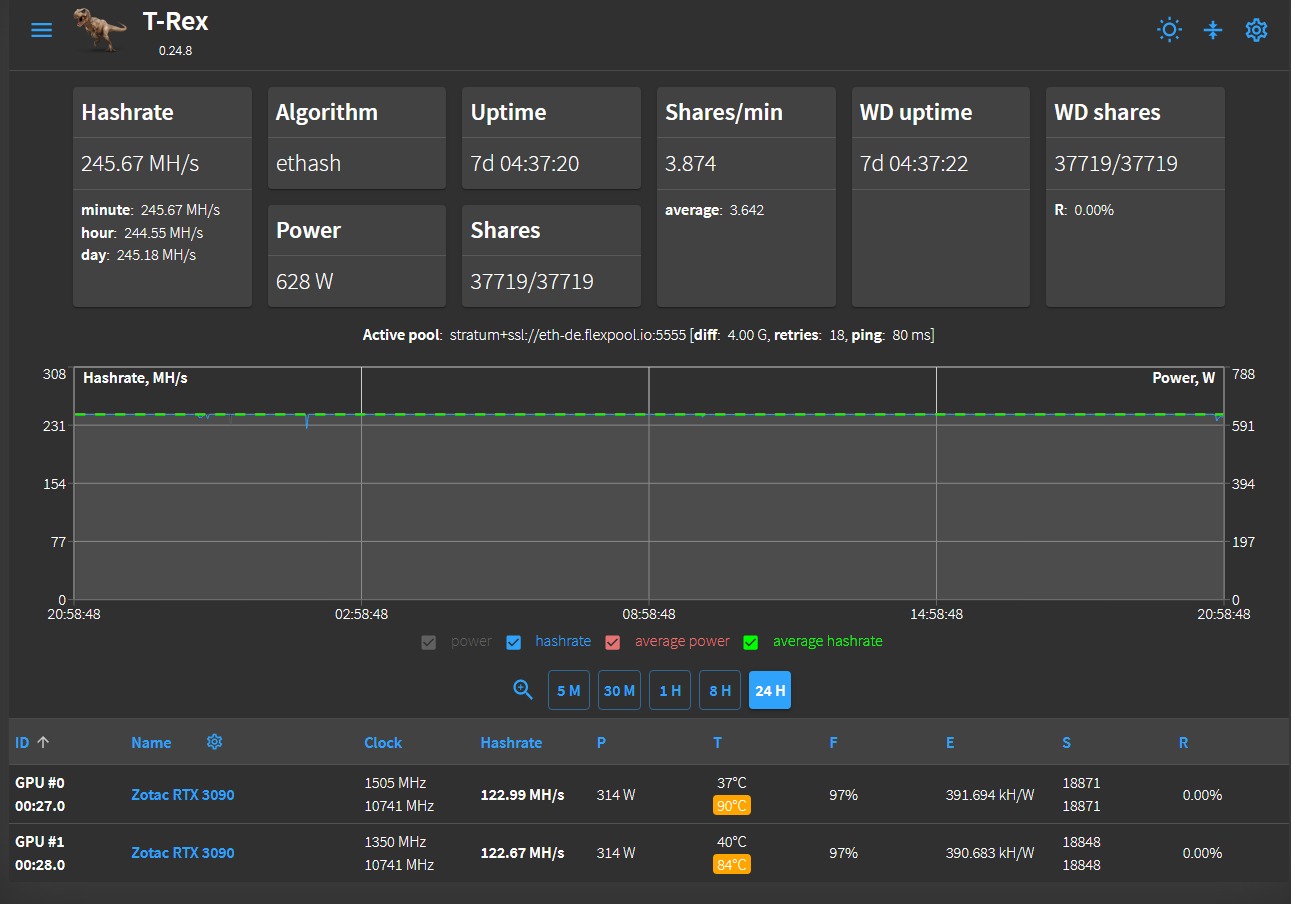Toggle the power series checkbox
This screenshot has height=904, width=1291.
tap(429, 642)
